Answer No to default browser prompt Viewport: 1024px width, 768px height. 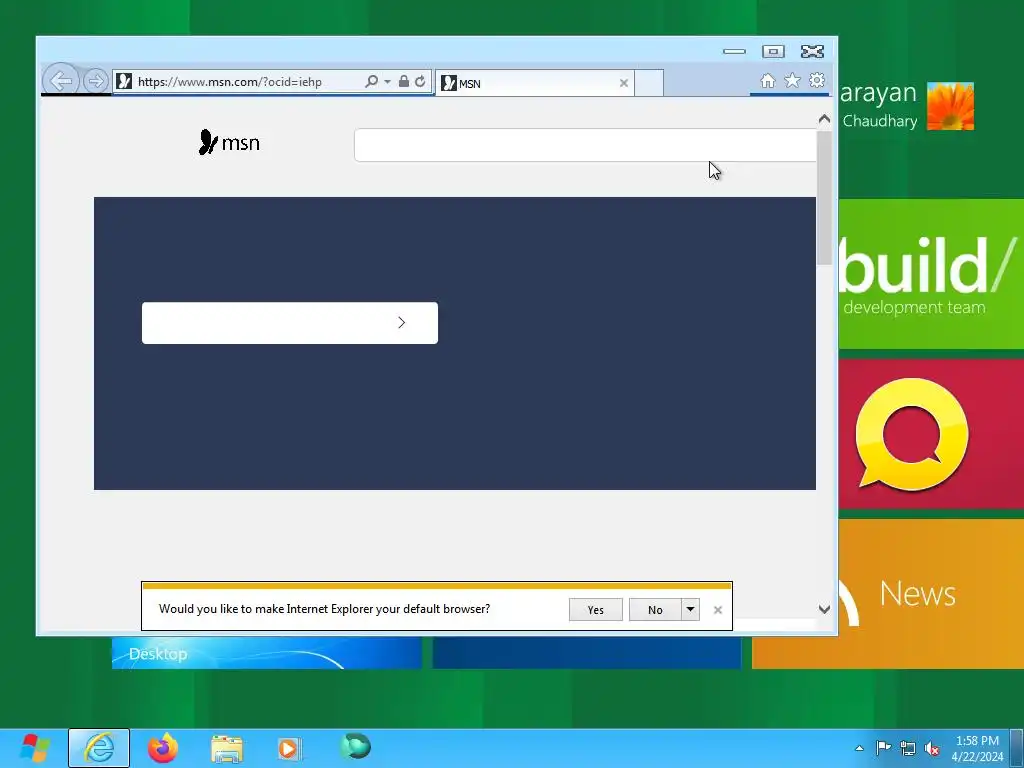pyautogui.click(x=655, y=609)
